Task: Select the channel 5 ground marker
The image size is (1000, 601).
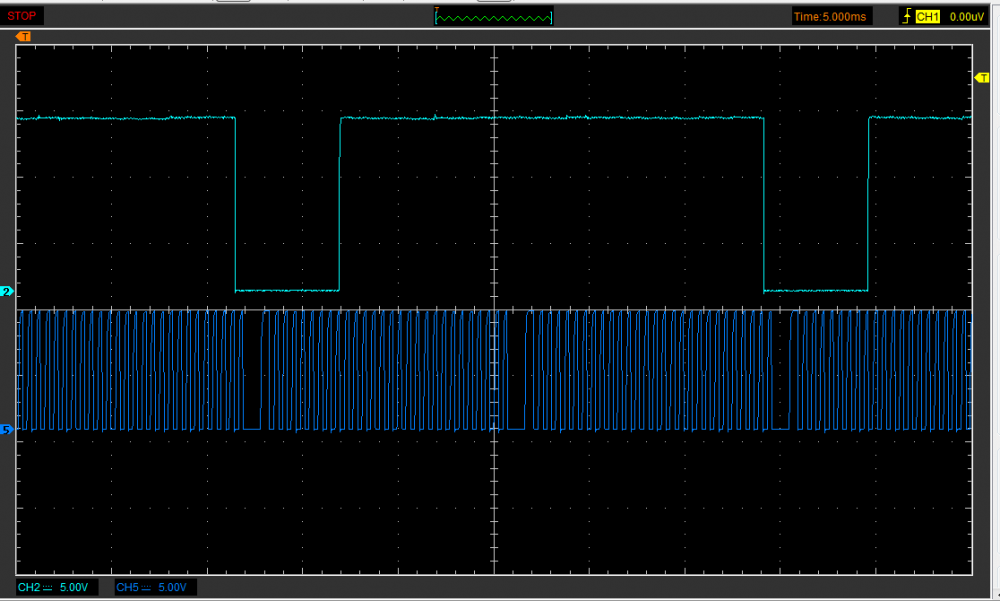Action: coord(7,430)
